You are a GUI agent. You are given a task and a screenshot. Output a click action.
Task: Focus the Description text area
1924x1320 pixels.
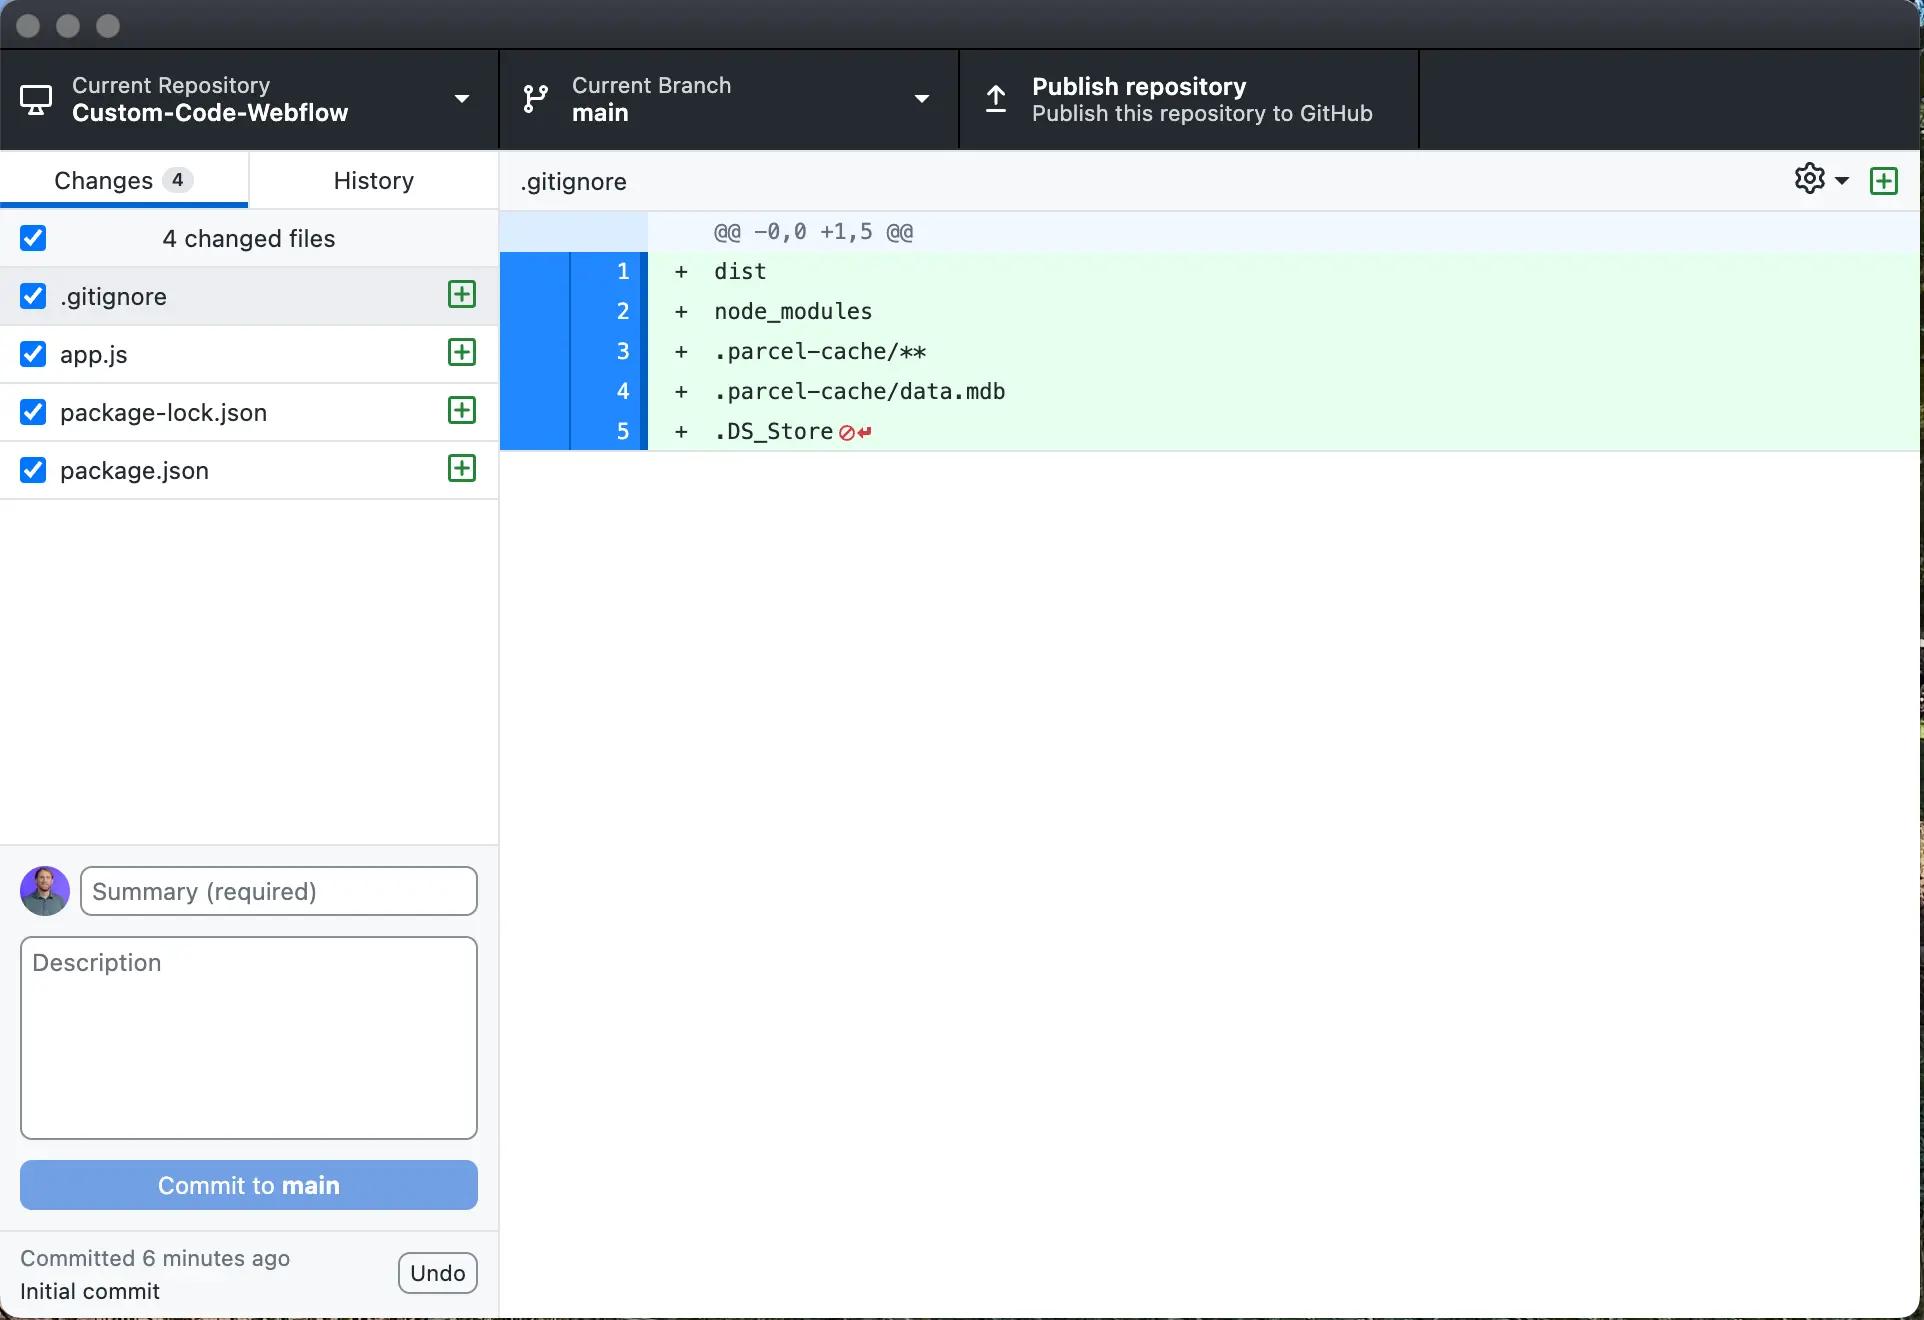[x=249, y=1038]
